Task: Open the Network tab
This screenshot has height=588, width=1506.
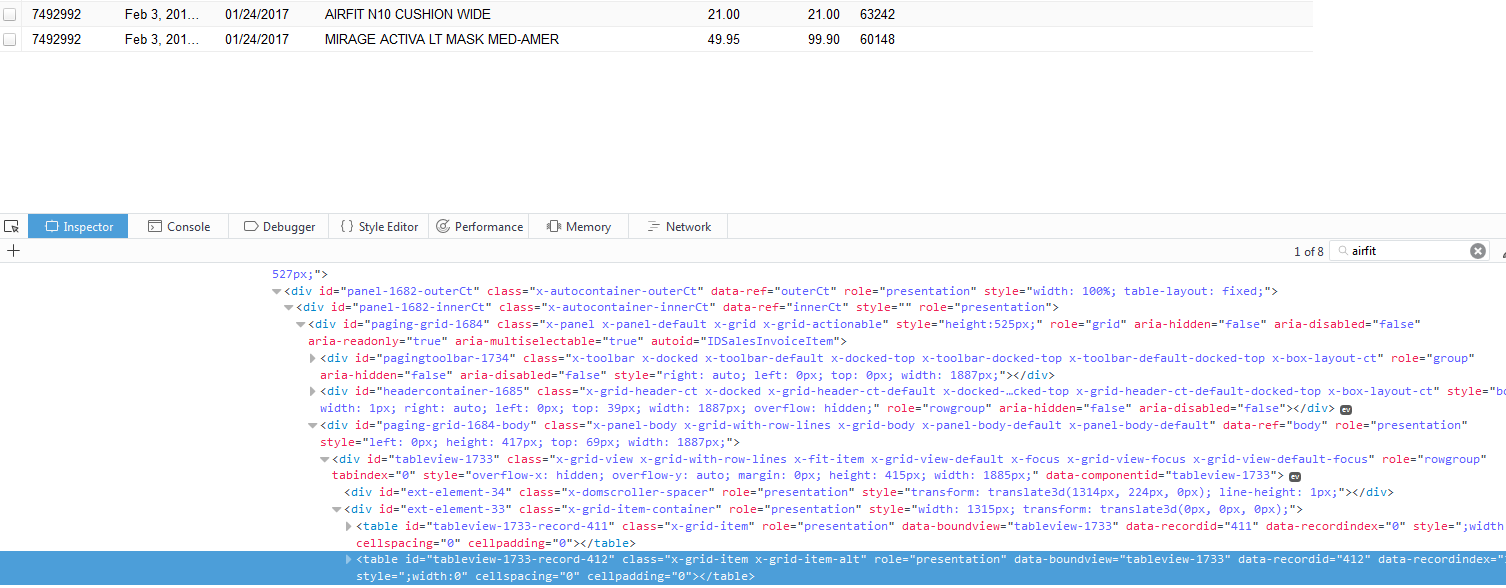Action: 678,226
